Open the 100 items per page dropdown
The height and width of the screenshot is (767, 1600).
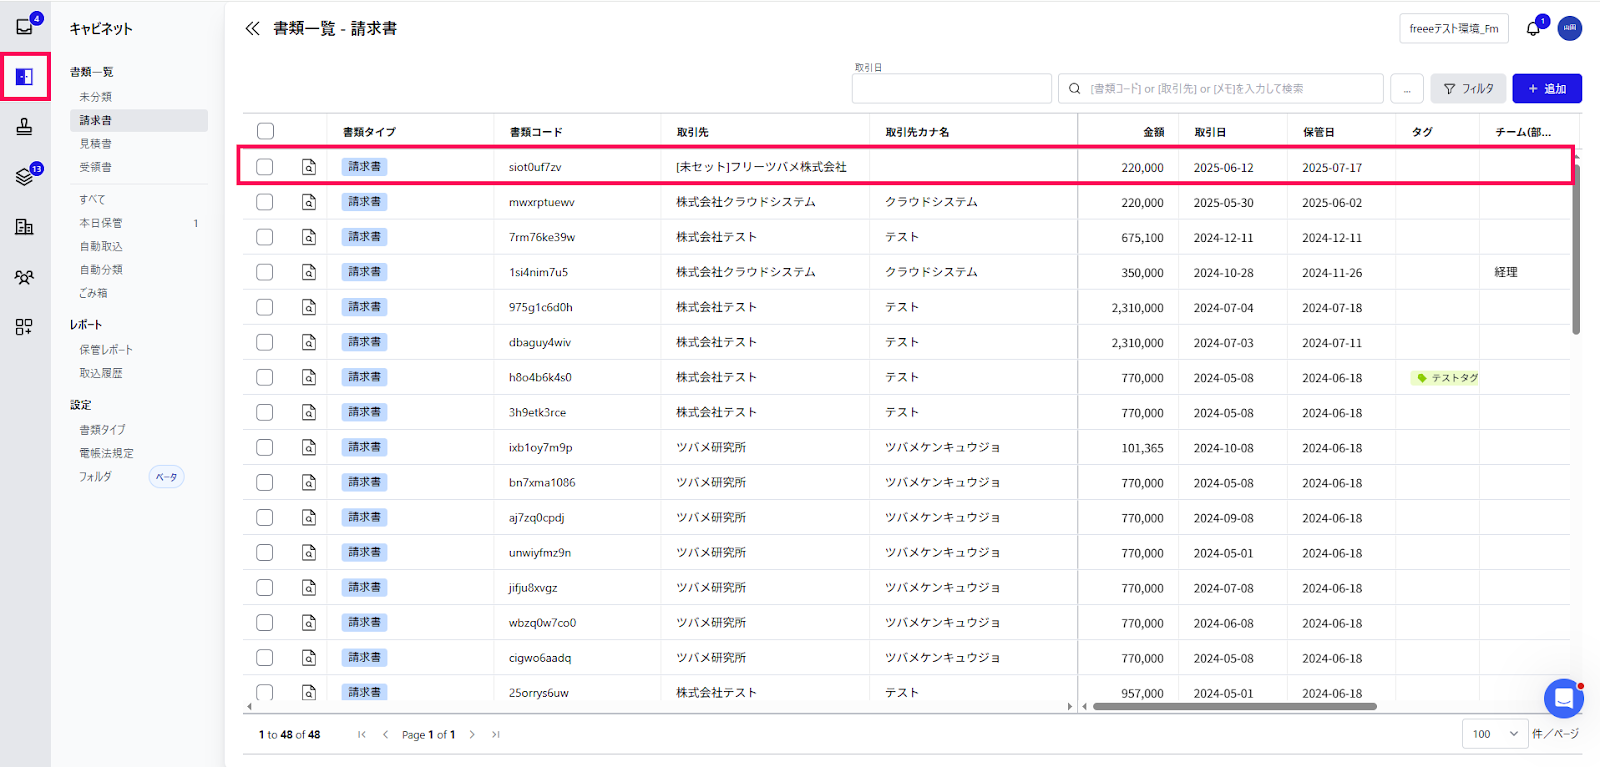click(x=1495, y=734)
